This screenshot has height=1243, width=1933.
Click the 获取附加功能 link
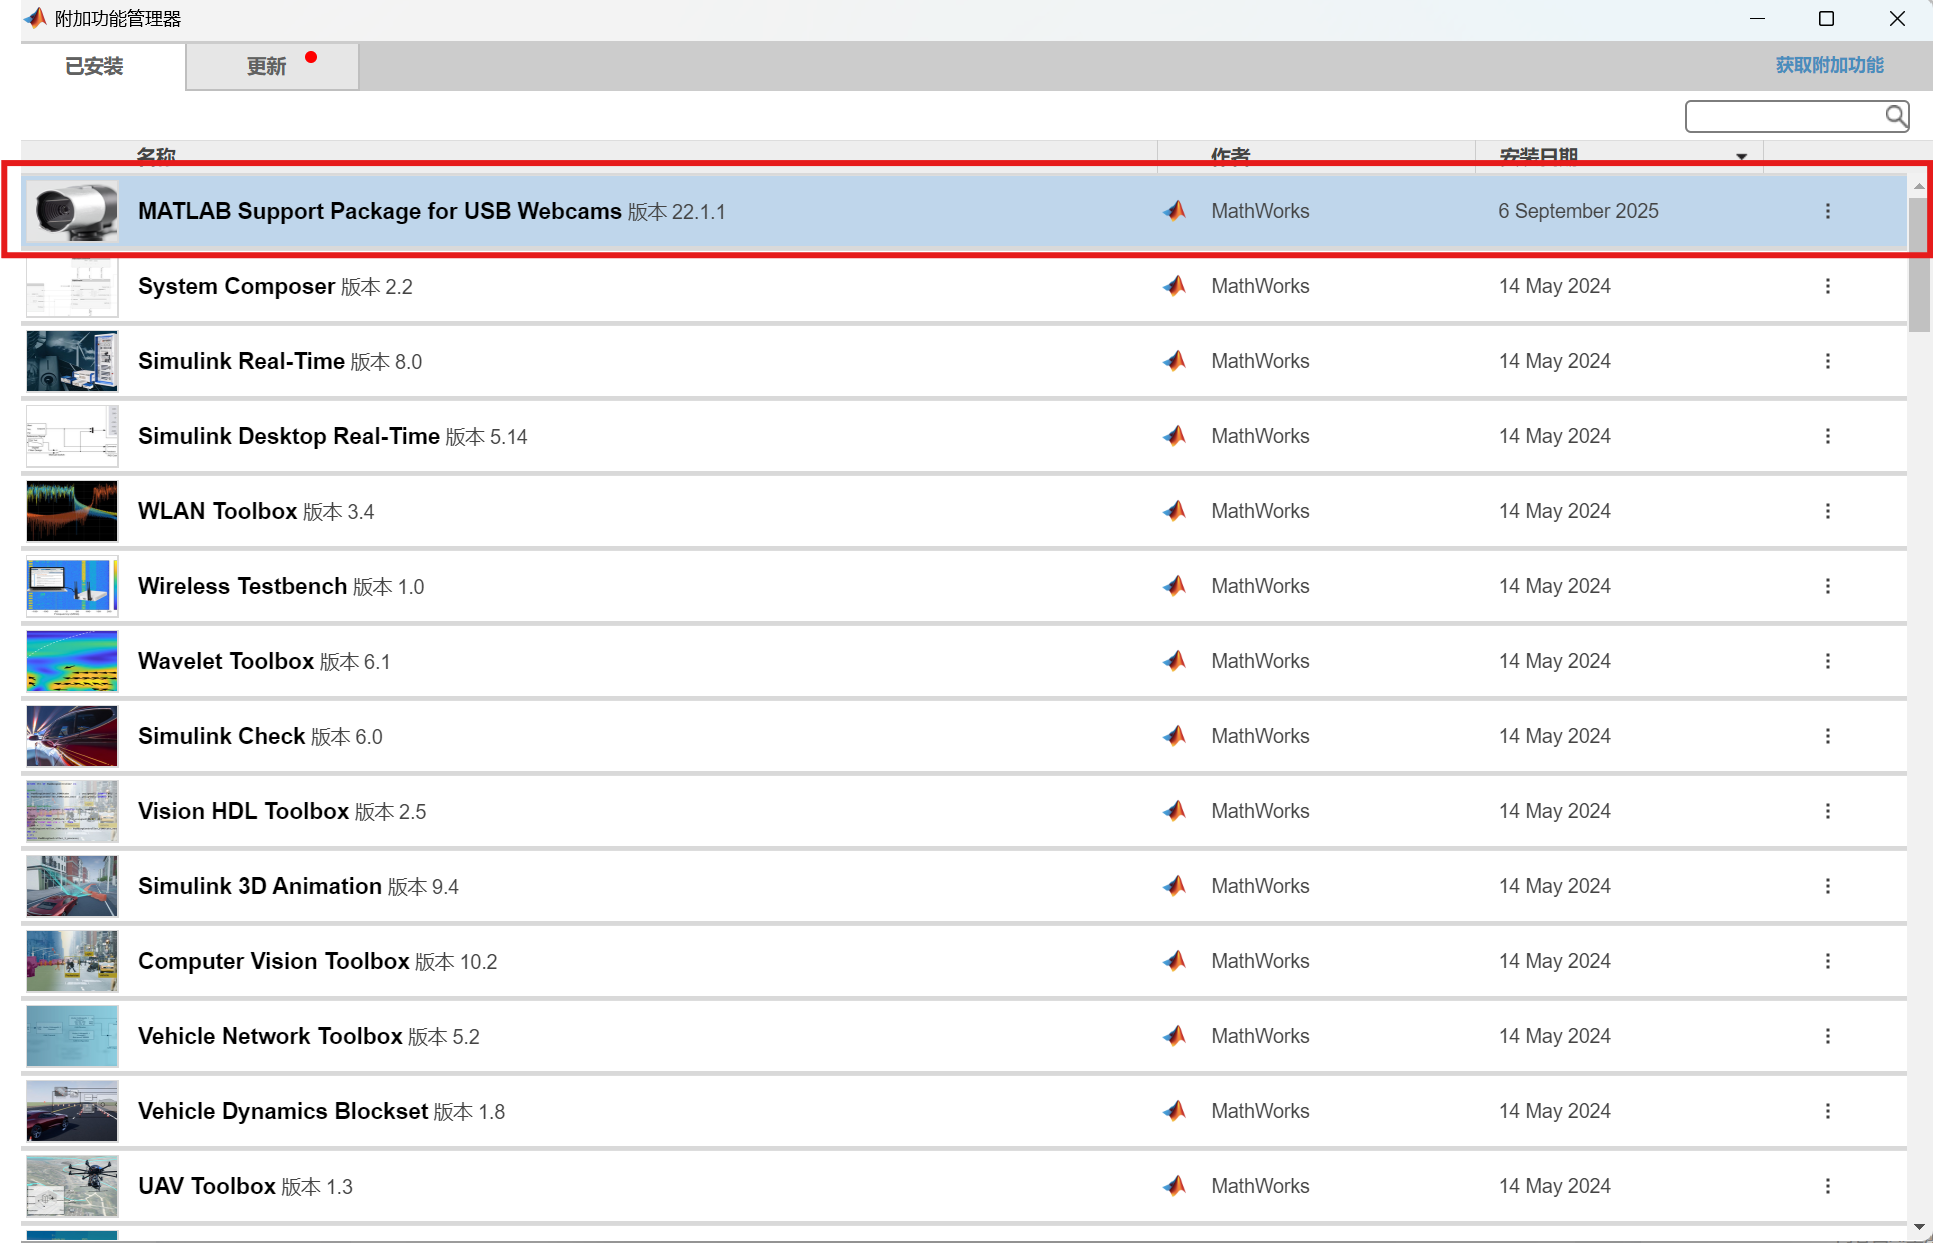click(1828, 65)
